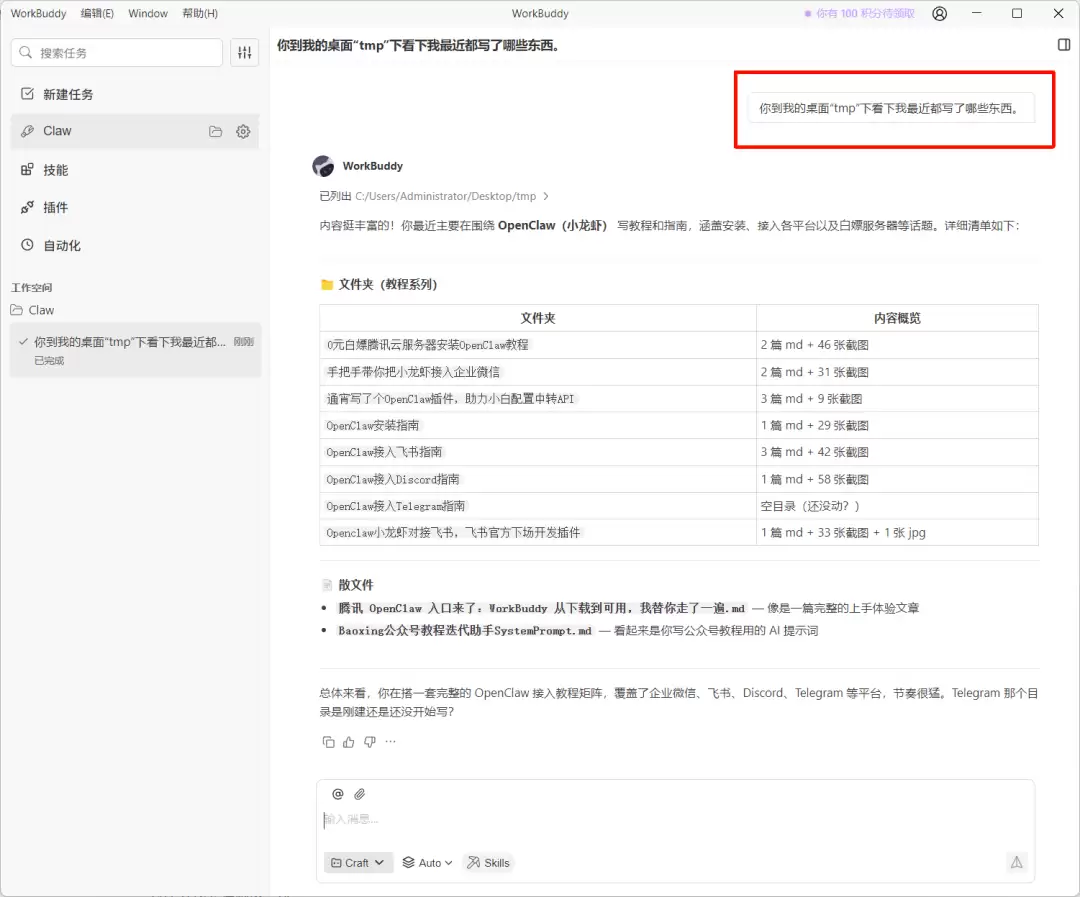1080x897 pixels.
Task: Toggle the right side panel icon
Action: [1064, 45]
